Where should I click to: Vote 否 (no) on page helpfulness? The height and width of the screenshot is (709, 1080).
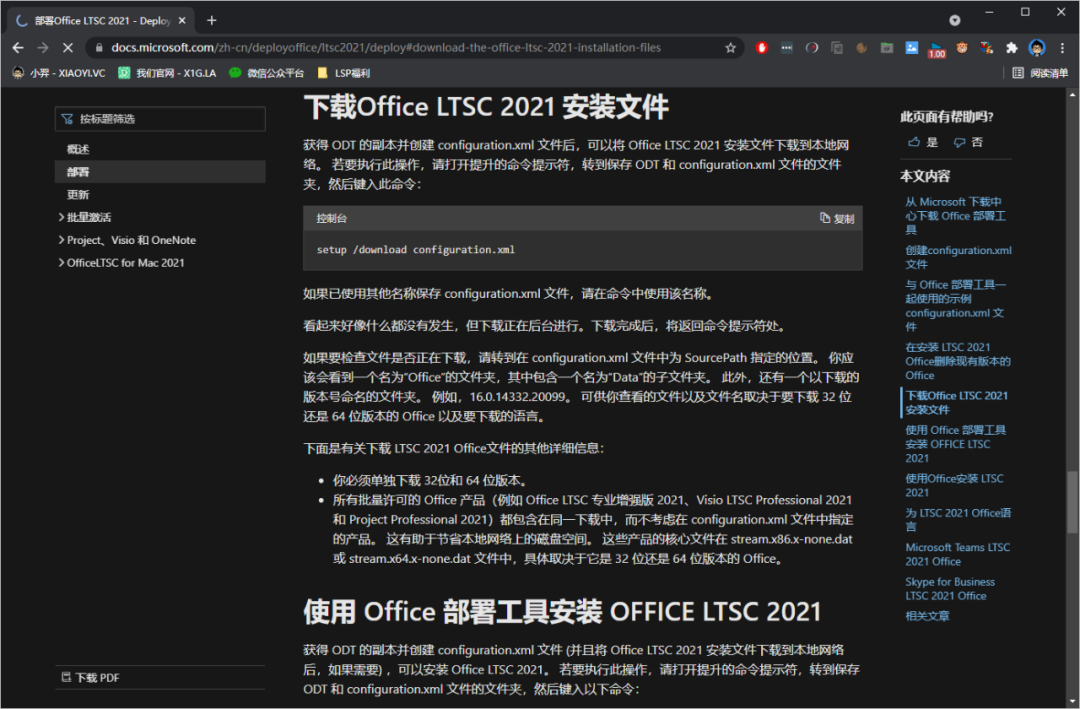pos(968,143)
